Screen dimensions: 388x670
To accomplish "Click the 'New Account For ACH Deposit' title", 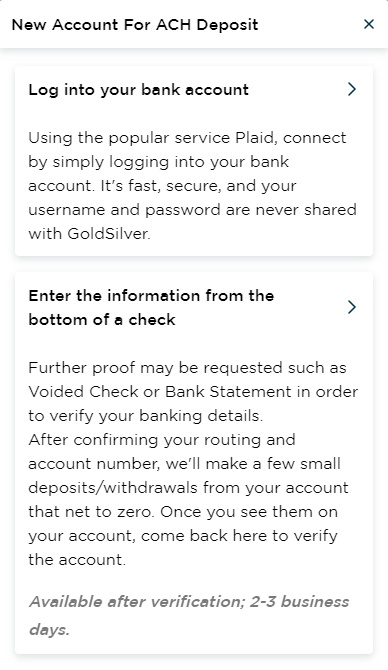I will coord(135,25).
